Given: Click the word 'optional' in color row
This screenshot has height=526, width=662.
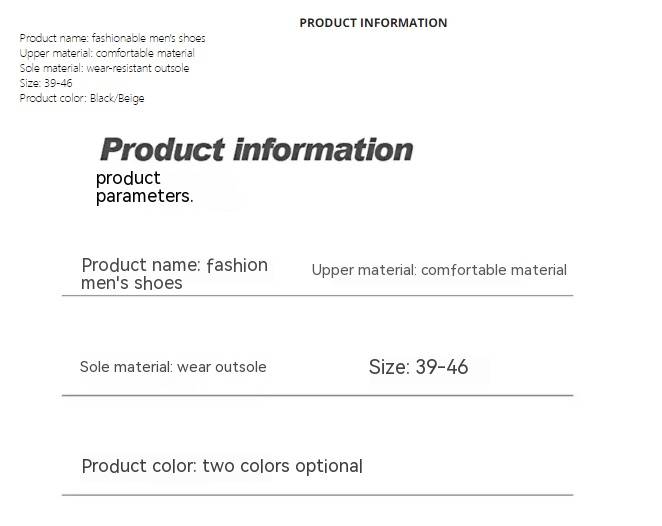Looking at the screenshot, I should click(329, 466).
